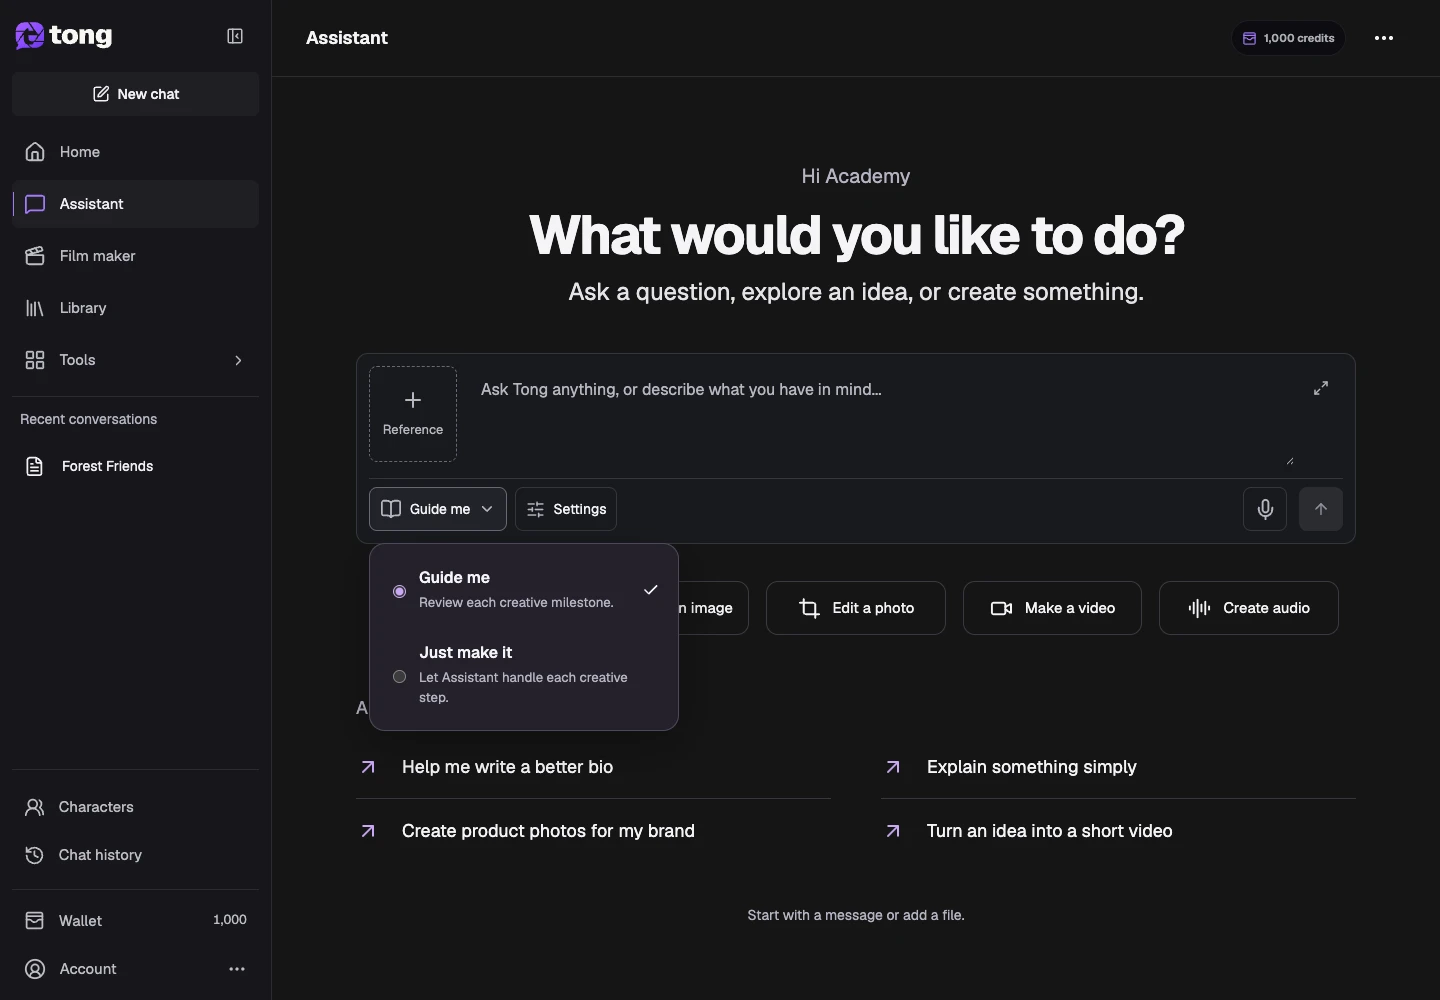Open the Account three-dots menu
This screenshot has width=1440, height=1000.
click(x=237, y=969)
